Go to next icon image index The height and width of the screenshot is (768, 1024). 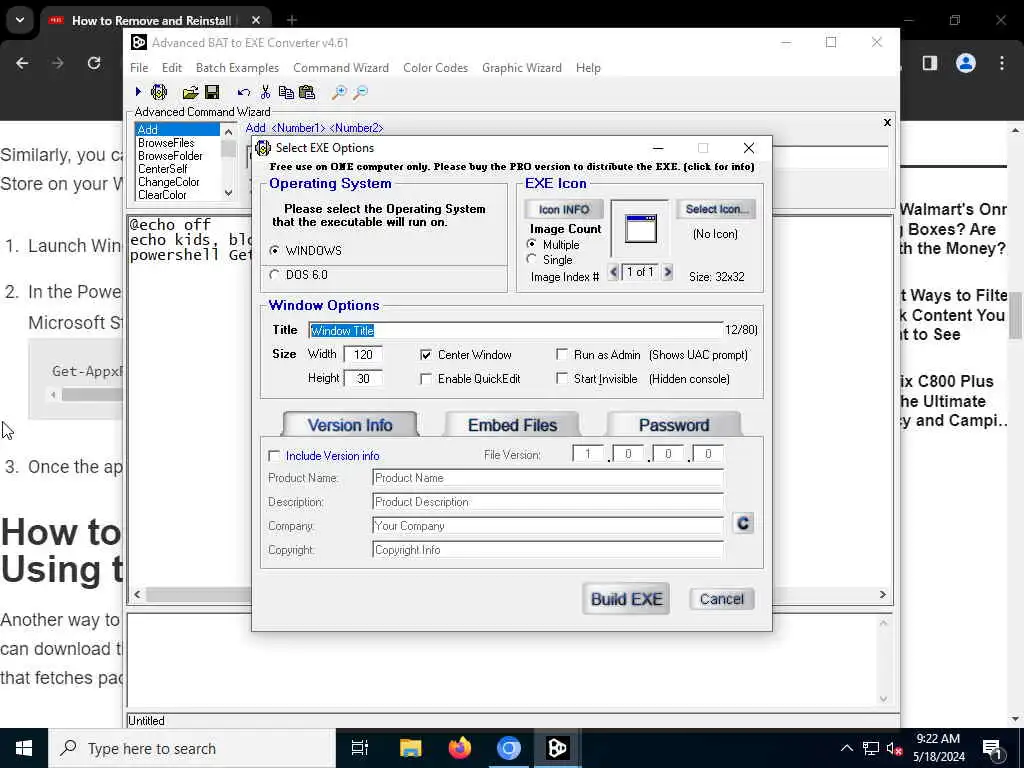point(667,272)
